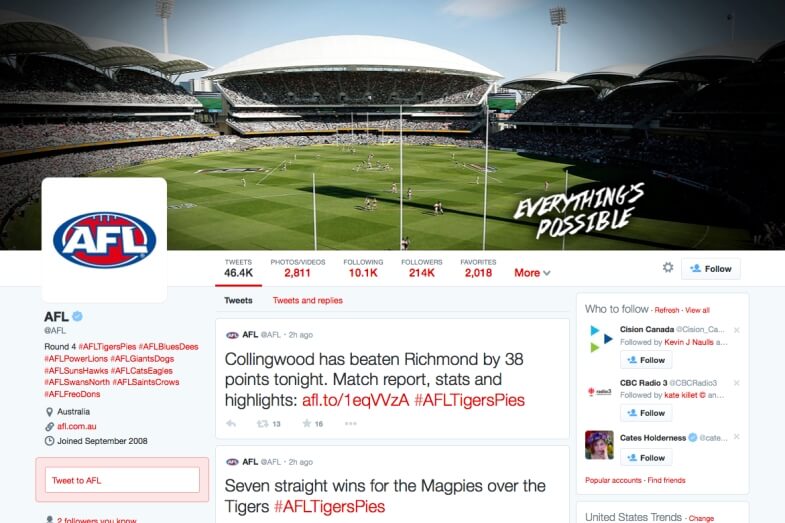Image resolution: width=785 pixels, height=523 pixels.
Task: Expand the More dropdown in profile stats
Action: [x=532, y=273]
